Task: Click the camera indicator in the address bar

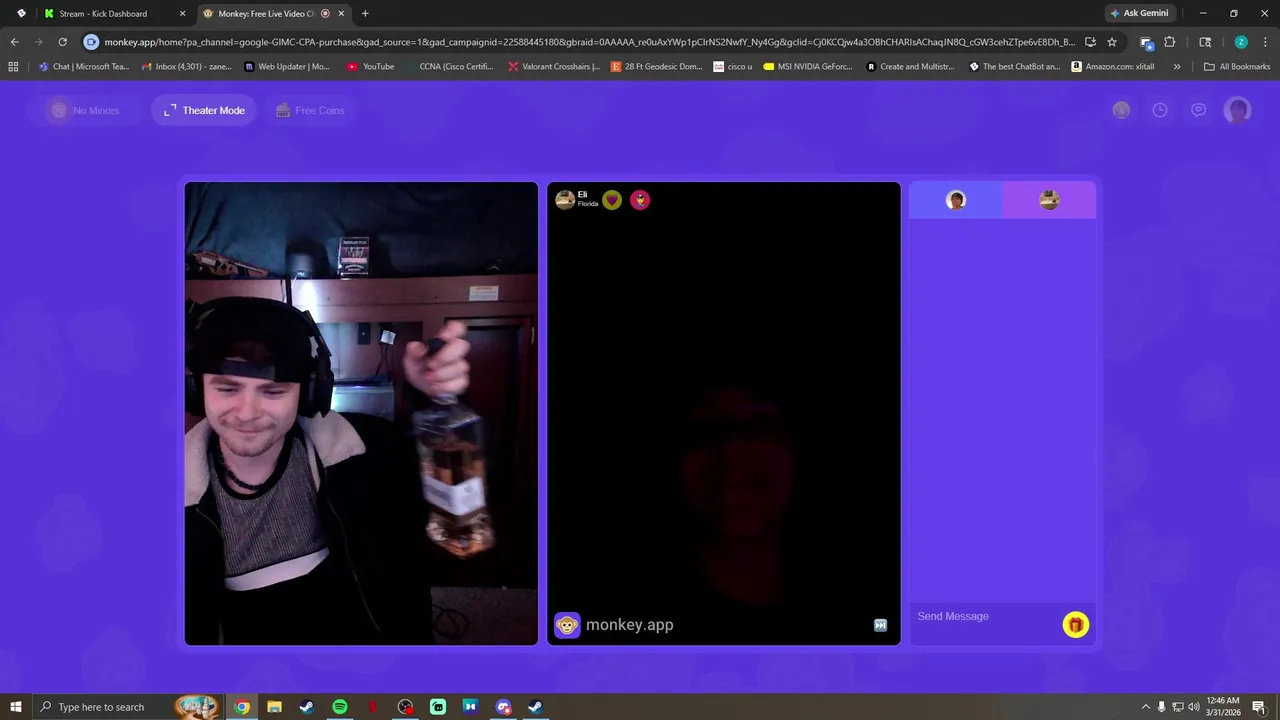Action: pyautogui.click(x=92, y=42)
